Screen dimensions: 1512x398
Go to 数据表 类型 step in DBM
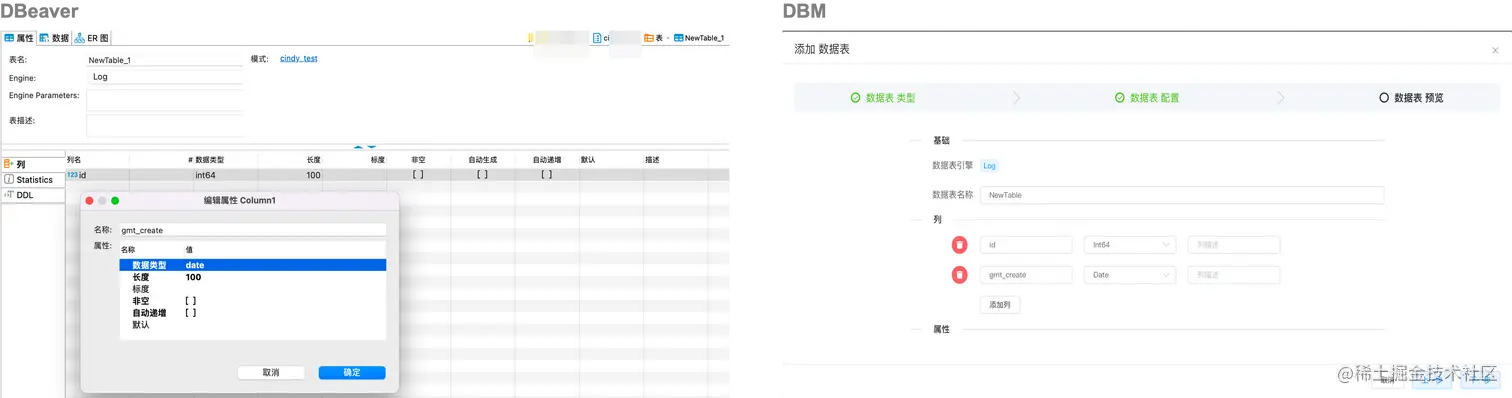tap(882, 98)
